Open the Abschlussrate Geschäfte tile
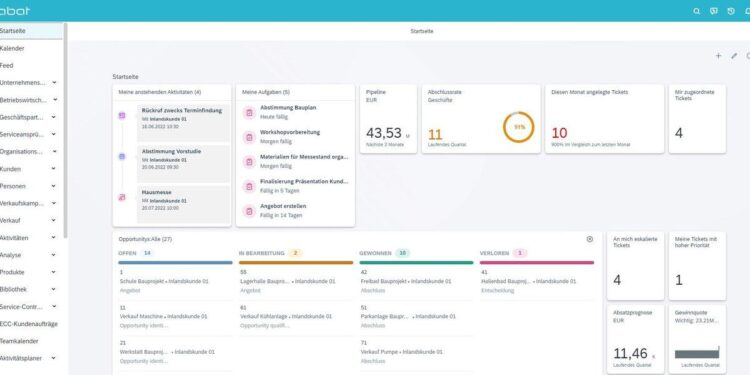The width and height of the screenshot is (750, 375). [x=481, y=119]
